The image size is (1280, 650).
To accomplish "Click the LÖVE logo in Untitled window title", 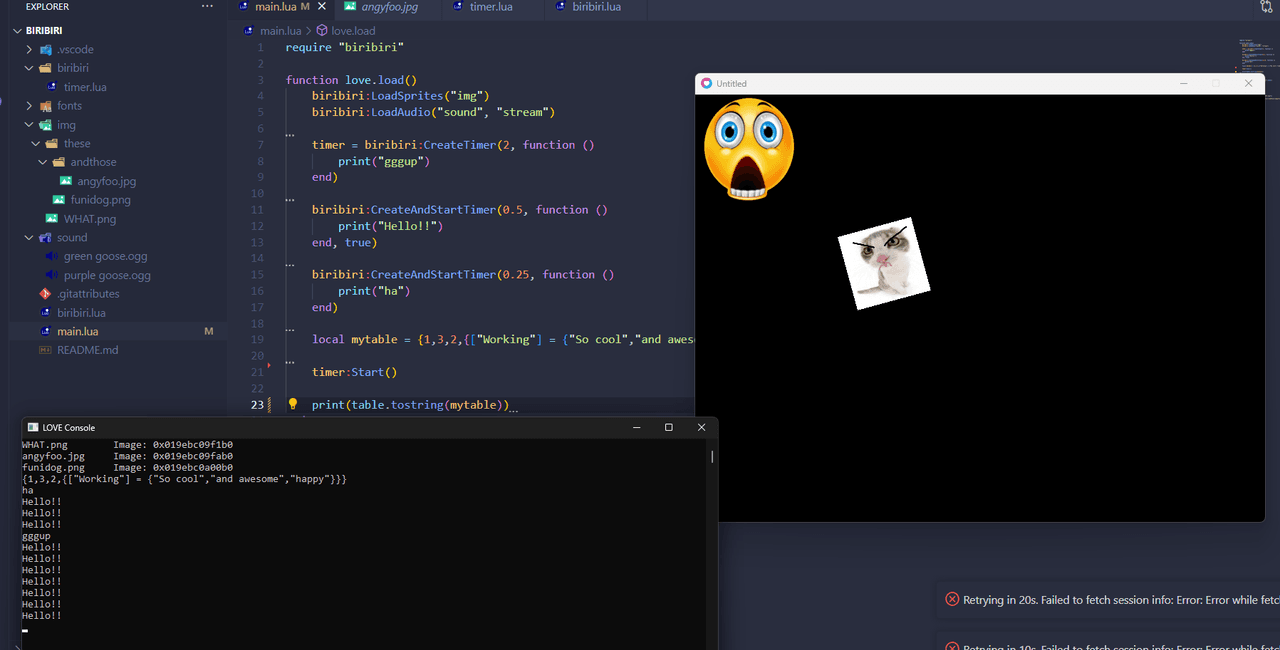I will pyautogui.click(x=707, y=84).
